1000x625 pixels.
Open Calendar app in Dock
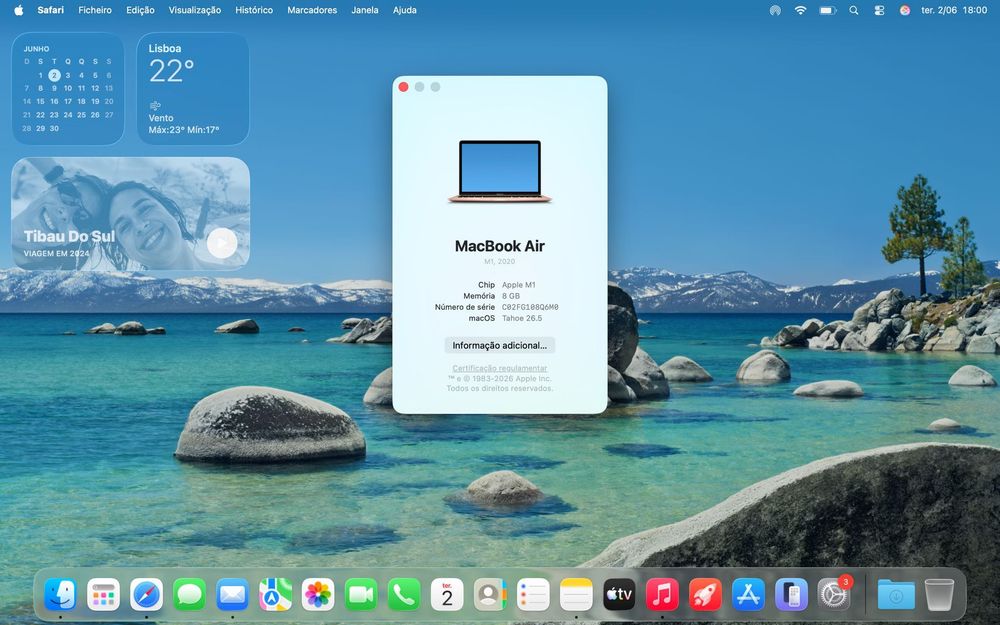[x=447, y=594]
